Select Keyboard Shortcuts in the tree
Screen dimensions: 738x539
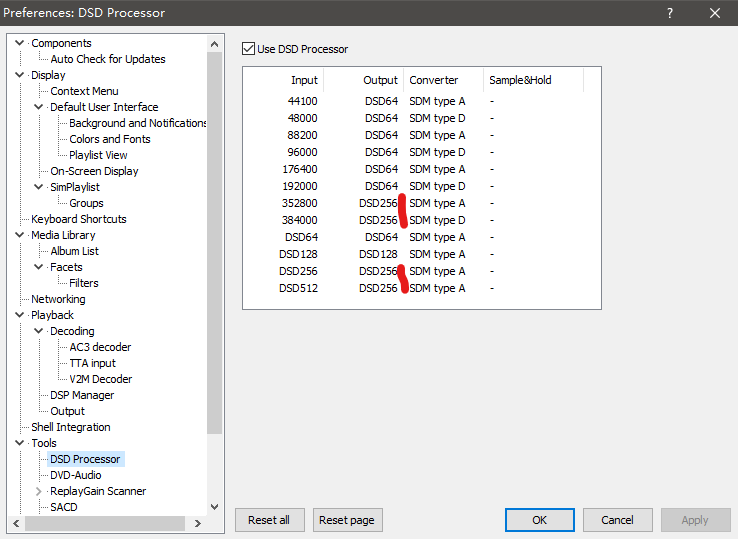pyautogui.click(x=78, y=219)
